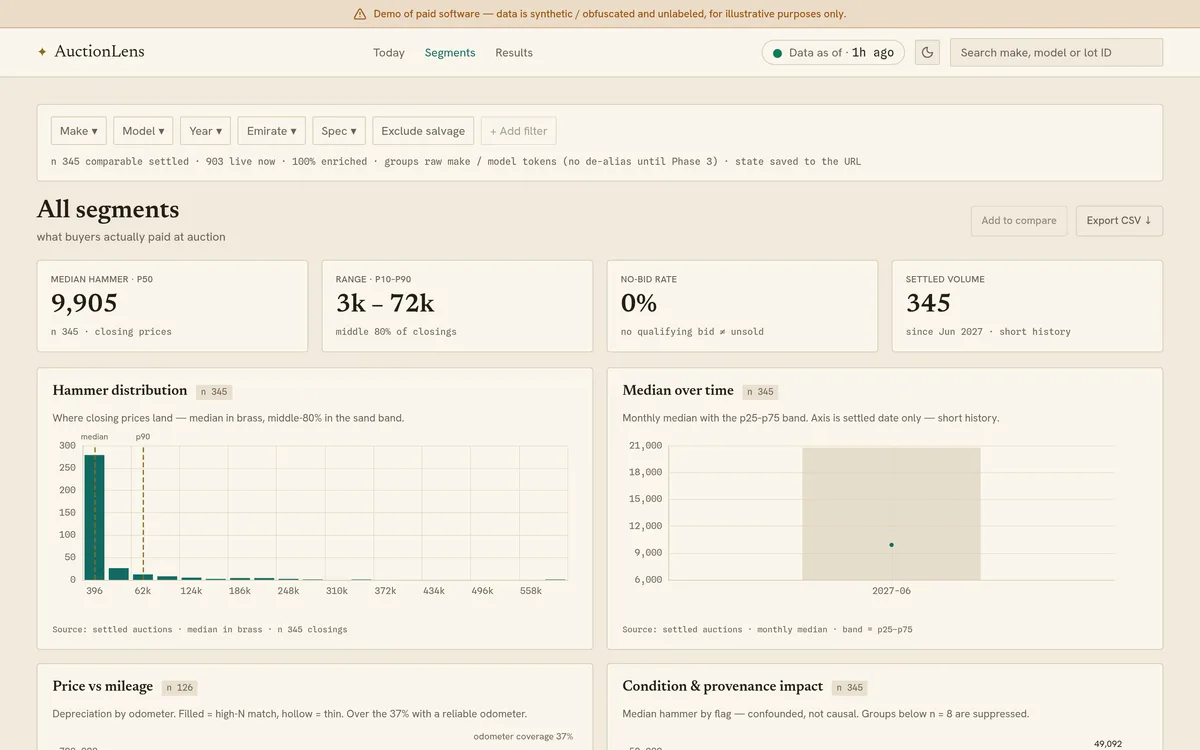The image size is (1200, 750).
Task: Click the n 345 badge beside Hammer distribution
Action: [x=214, y=392]
